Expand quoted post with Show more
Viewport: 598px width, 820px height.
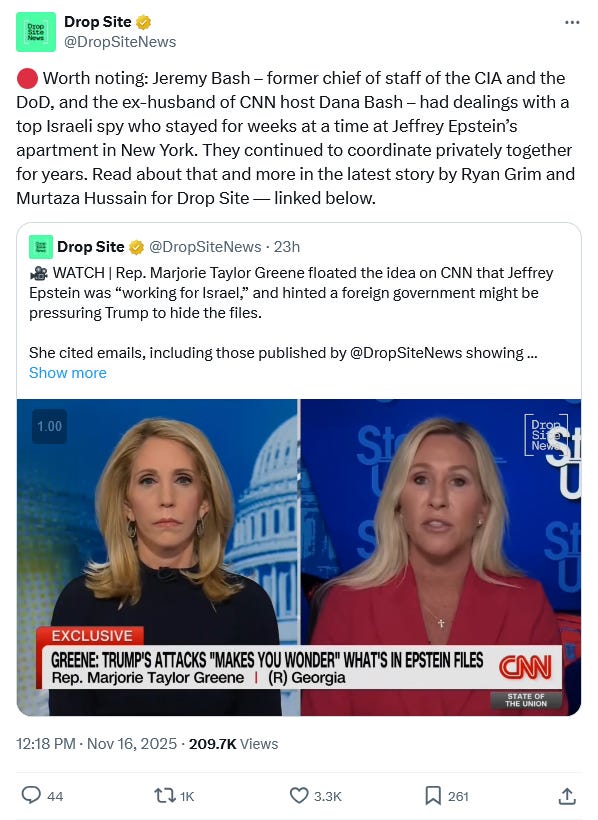(x=67, y=373)
